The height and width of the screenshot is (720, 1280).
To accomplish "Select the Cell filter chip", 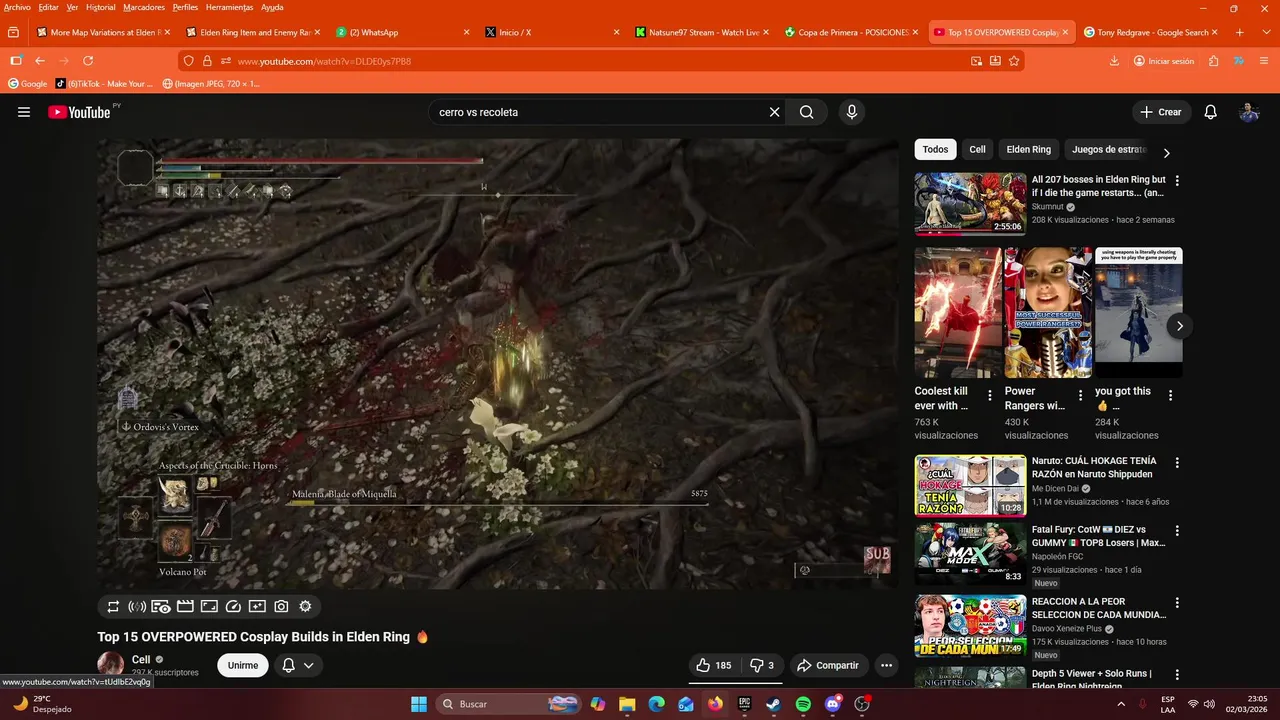I will [977, 149].
